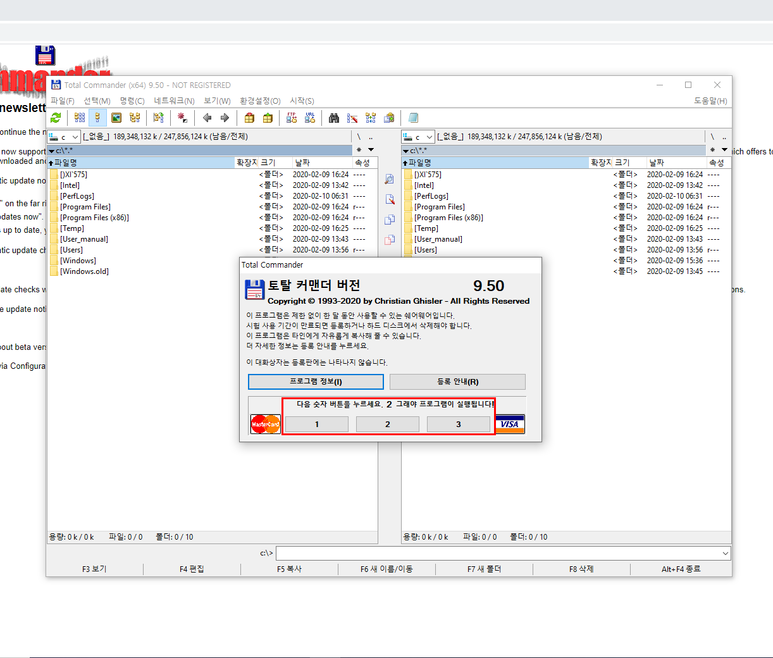The width and height of the screenshot is (773, 658).
Task: Click the red Move icon in middle bar
Action: click(x=389, y=240)
